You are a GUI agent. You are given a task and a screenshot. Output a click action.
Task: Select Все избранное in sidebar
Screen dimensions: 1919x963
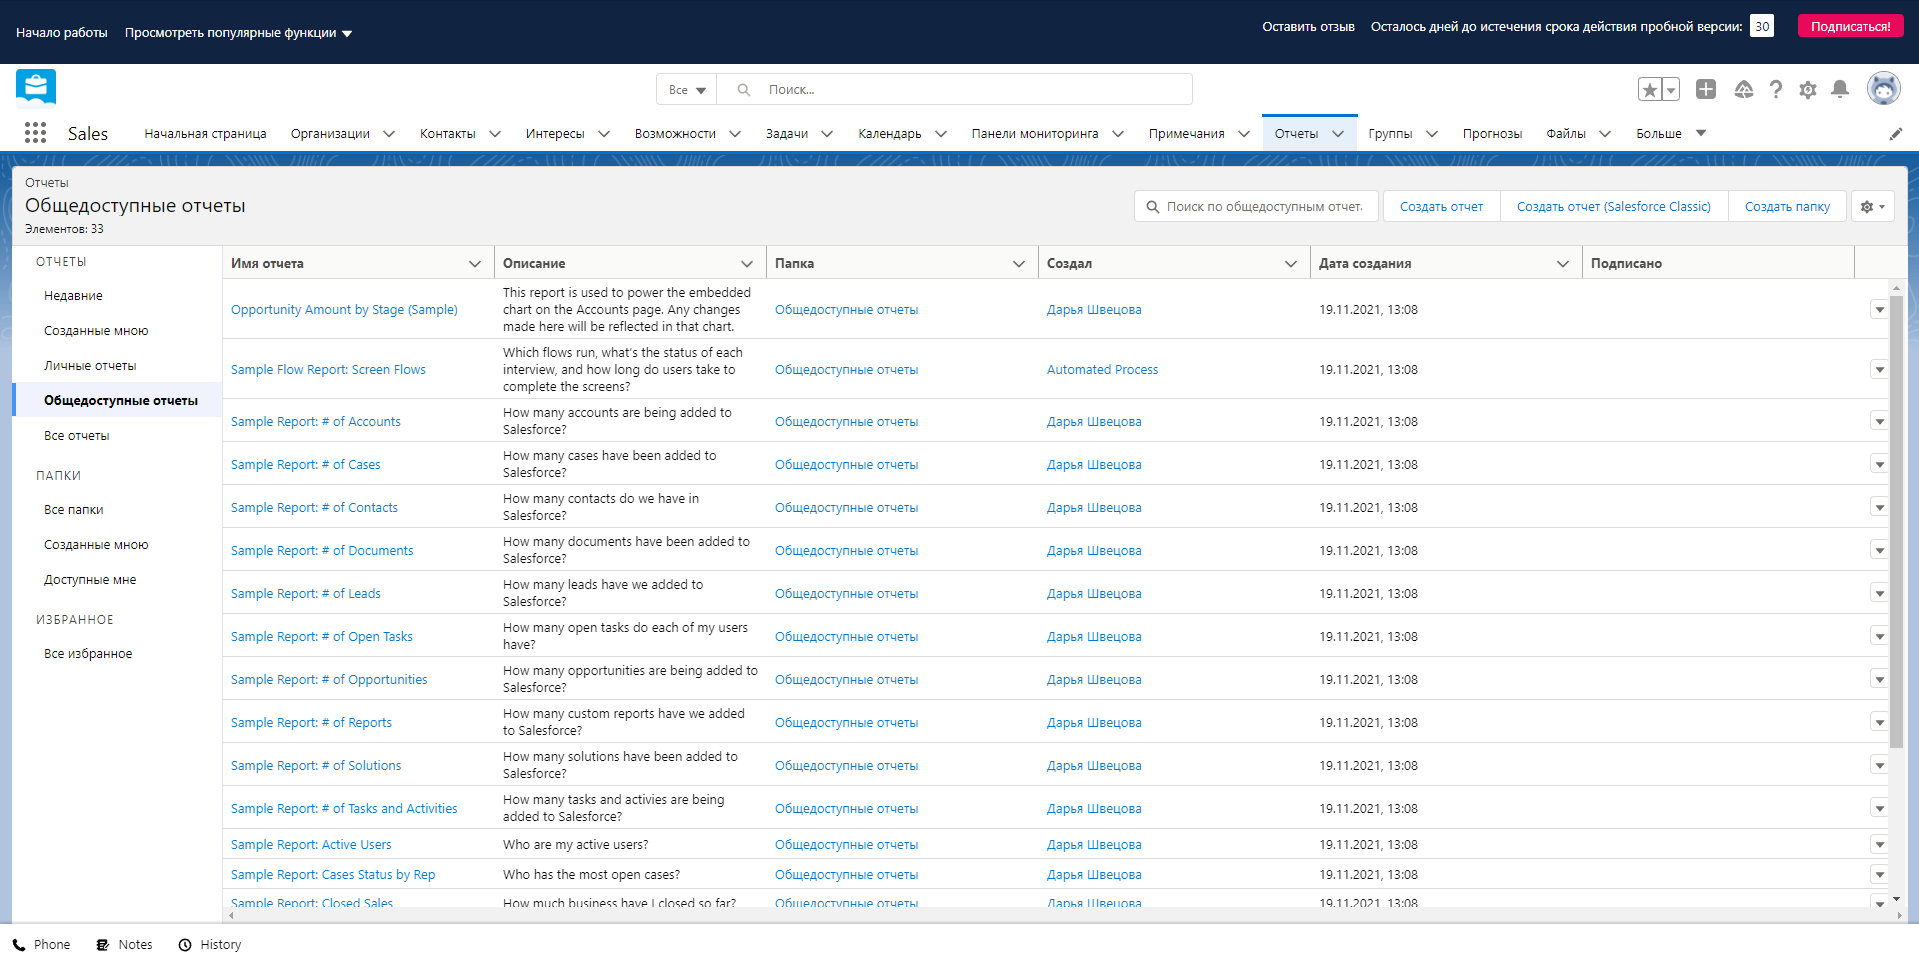click(x=88, y=654)
